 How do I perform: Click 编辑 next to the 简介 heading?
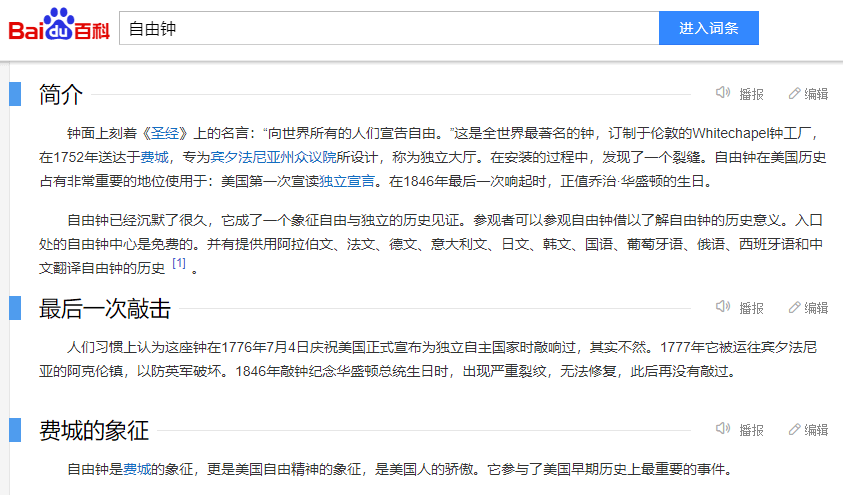click(x=816, y=94)
